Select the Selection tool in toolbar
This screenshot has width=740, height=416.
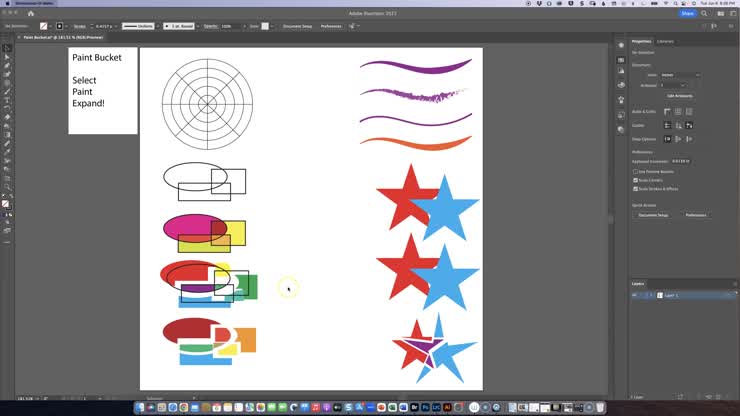click(x=7, y=48)
